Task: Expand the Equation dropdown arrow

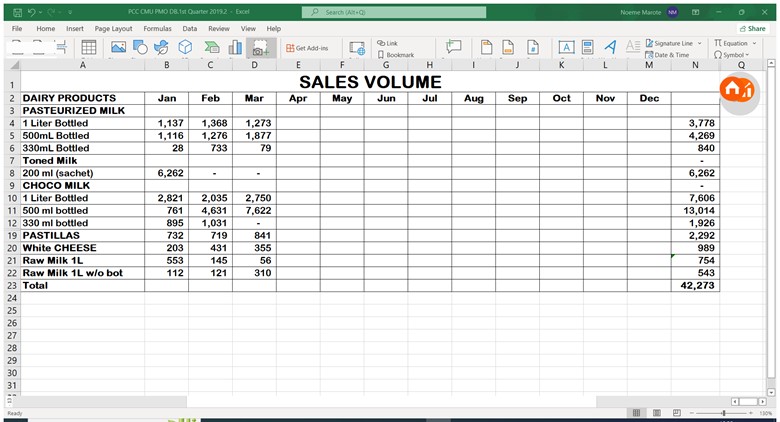Action: (x=754, y=43)
